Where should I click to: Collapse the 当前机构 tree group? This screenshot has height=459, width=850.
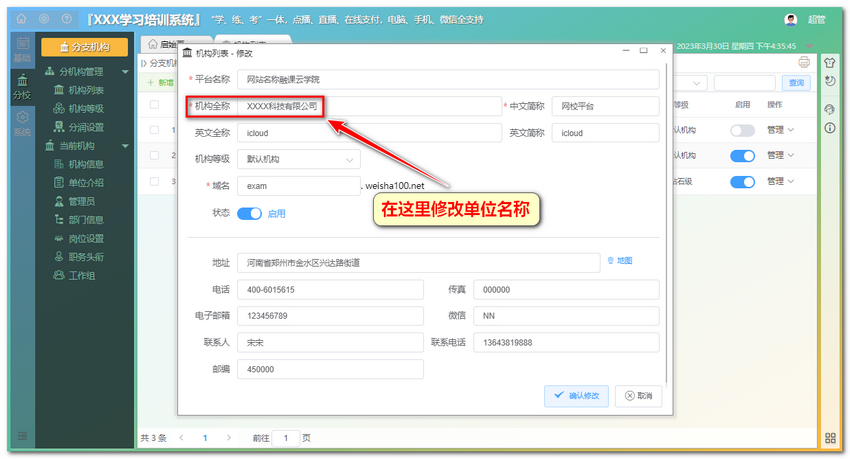tap(125, 146)
